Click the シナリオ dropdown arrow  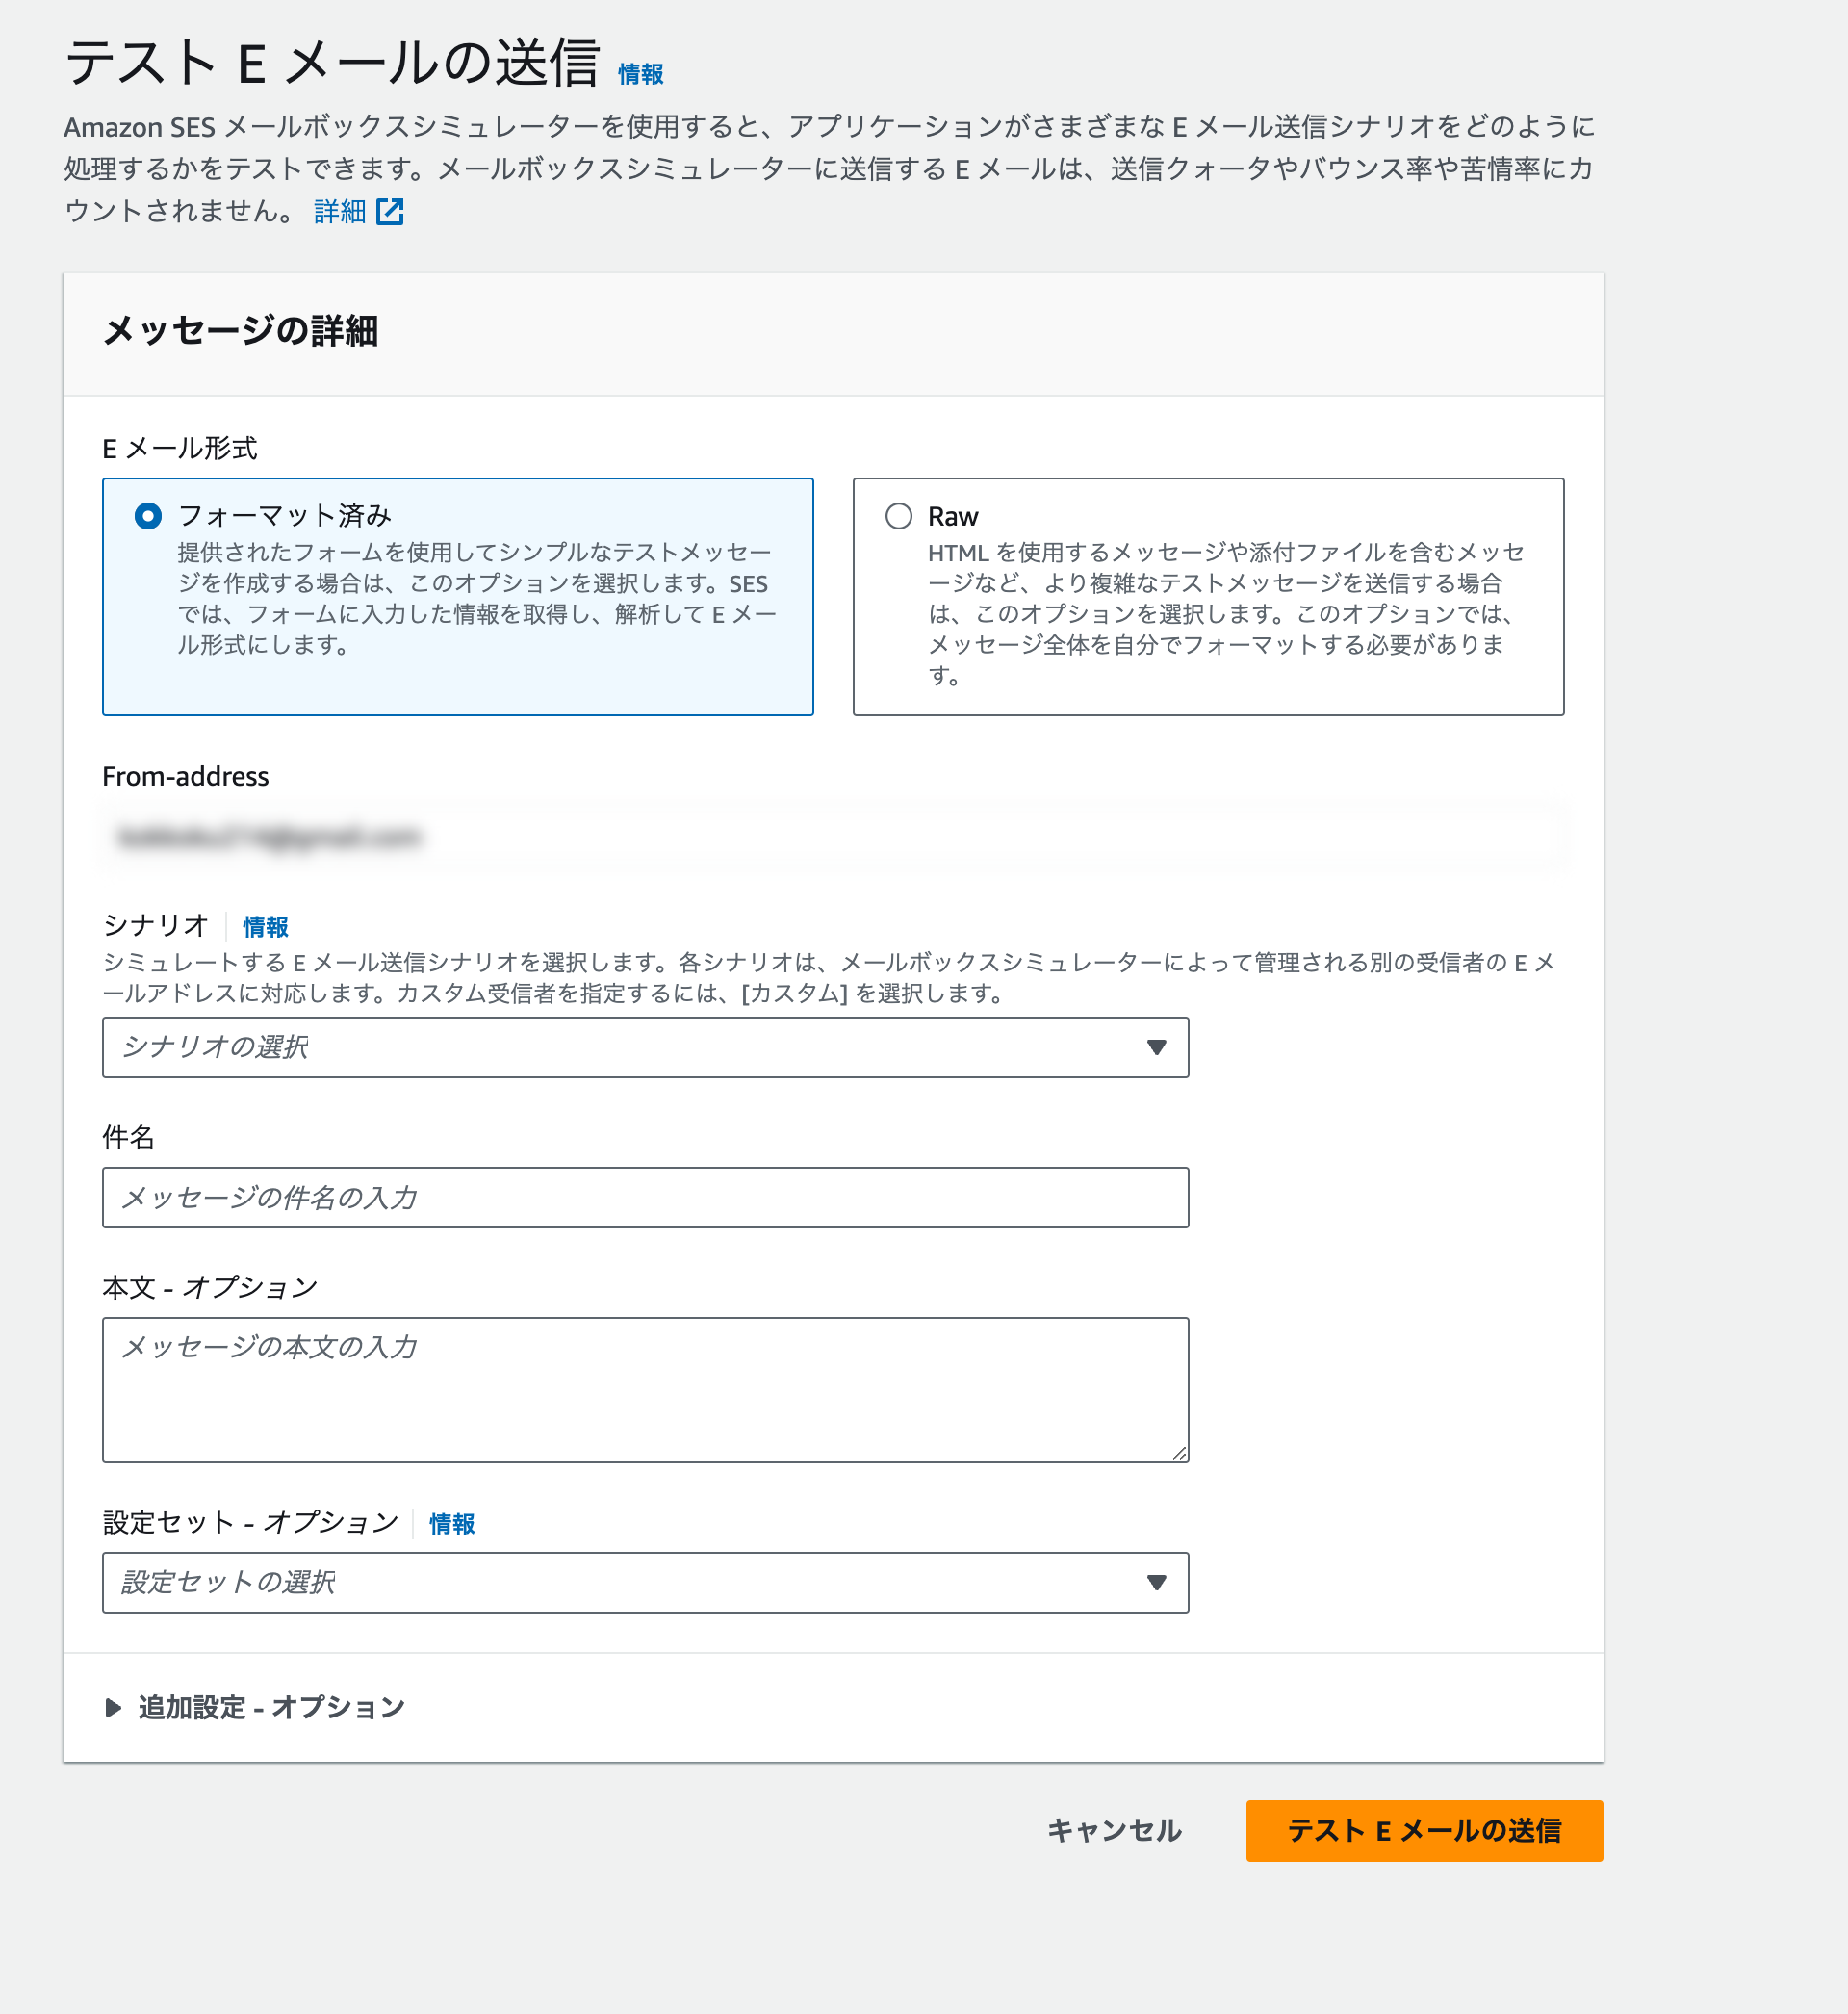[x=1156, y=1047]
